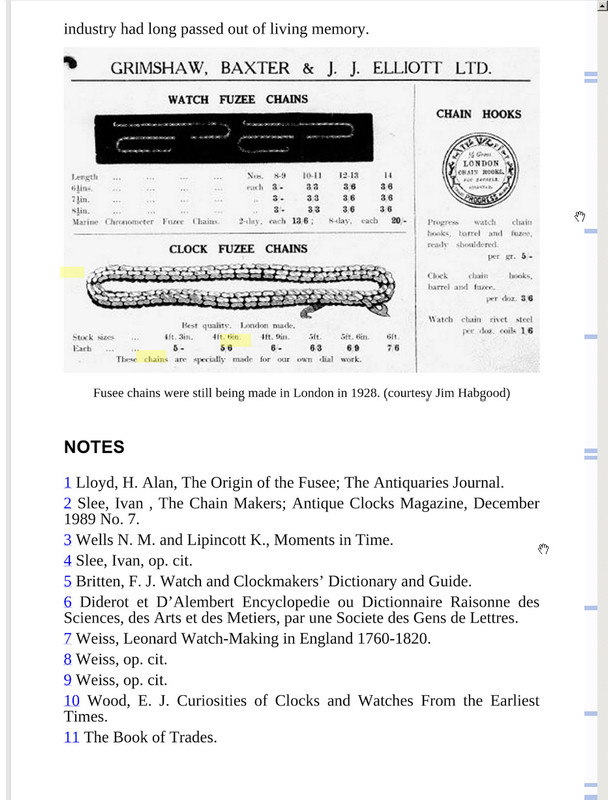
Task: Open footnote link 1 for Lloyd
Action: (67, 483)
